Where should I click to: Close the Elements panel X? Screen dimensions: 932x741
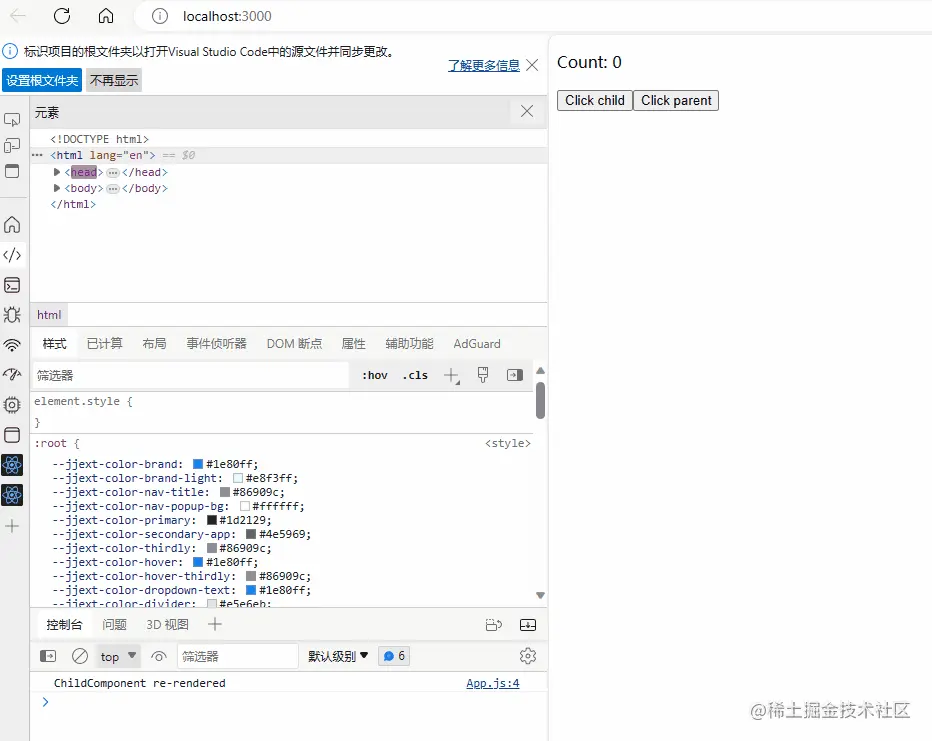(x=527, y=111)
